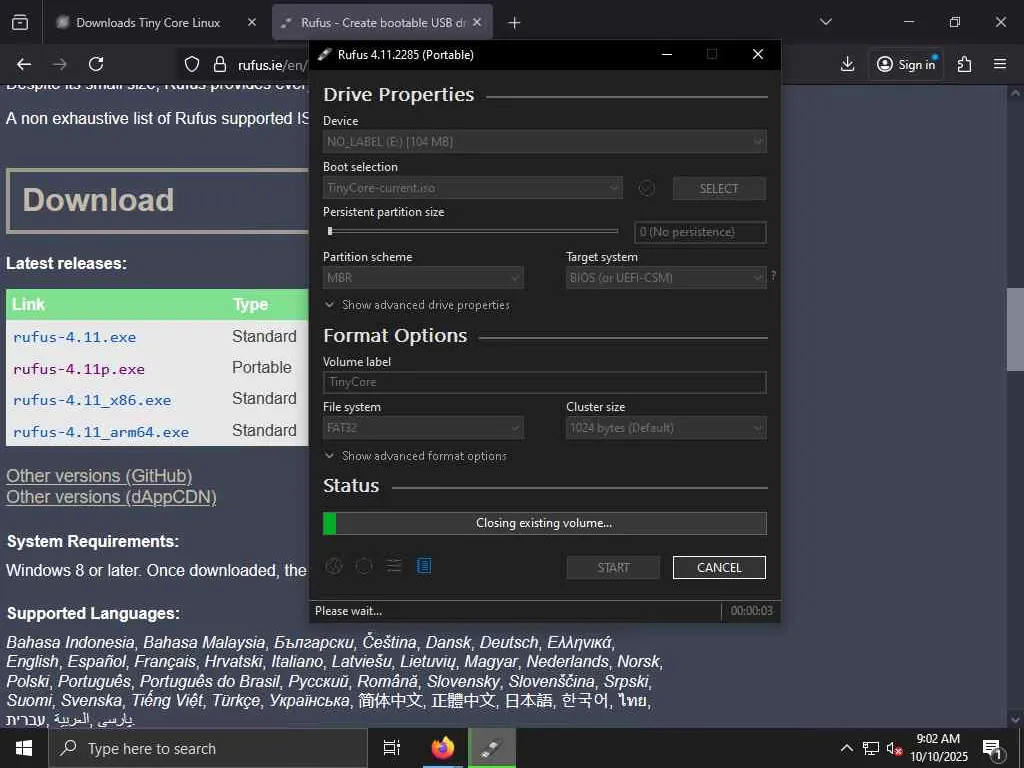
Task: Open Windows notification center icon
Action: (993, 749)
